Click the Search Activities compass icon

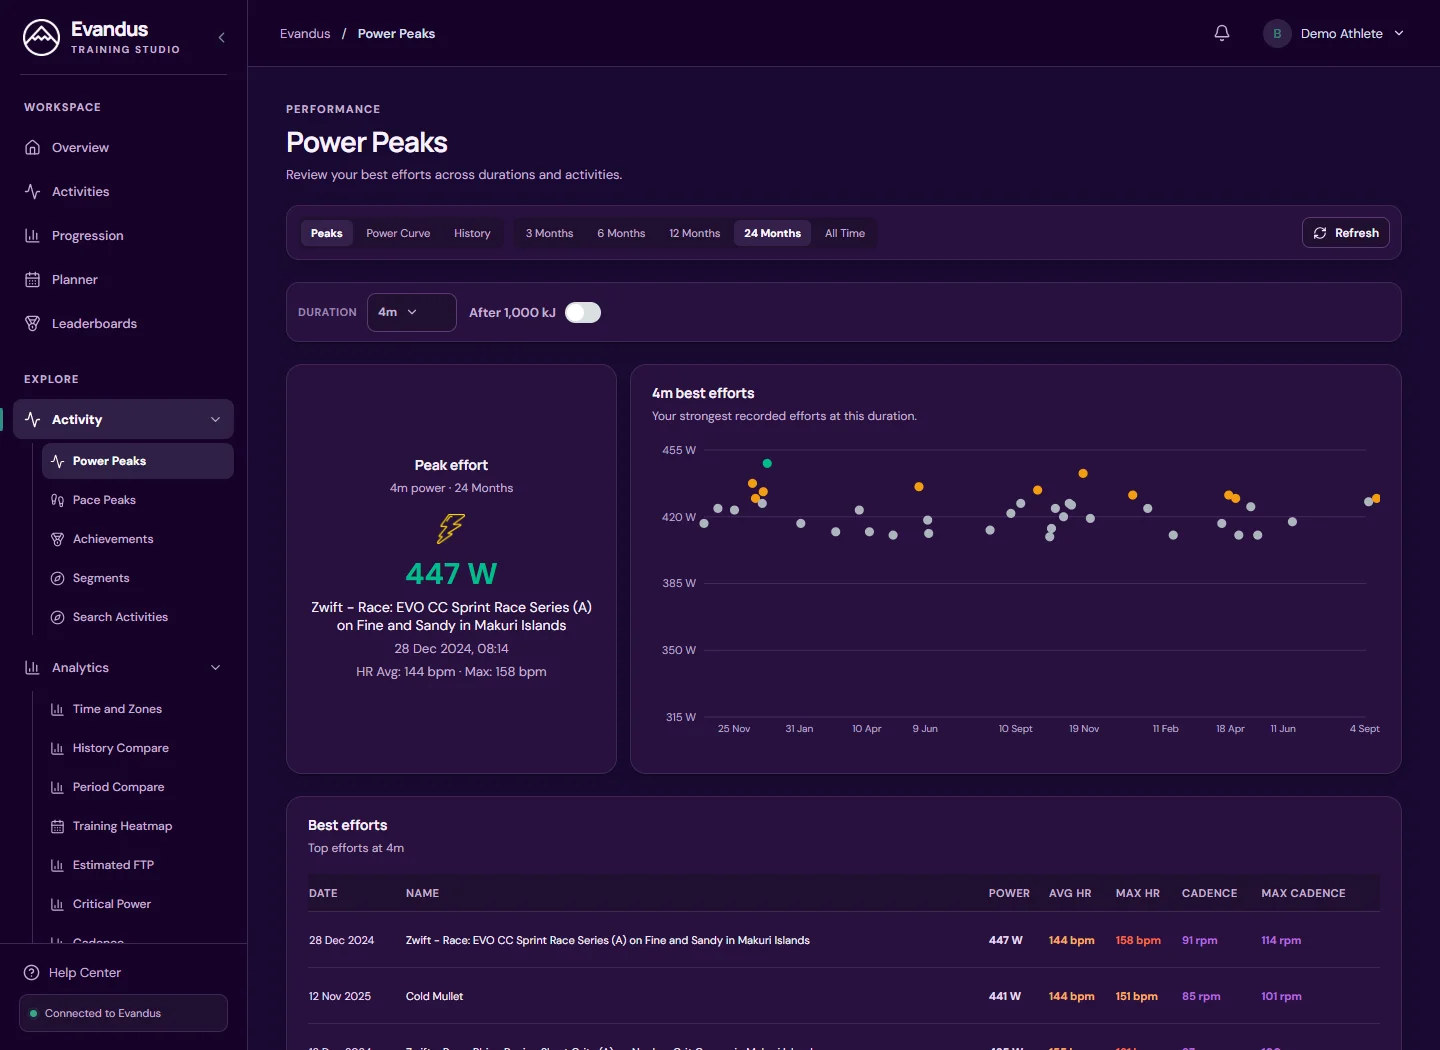tap(57, 617)
